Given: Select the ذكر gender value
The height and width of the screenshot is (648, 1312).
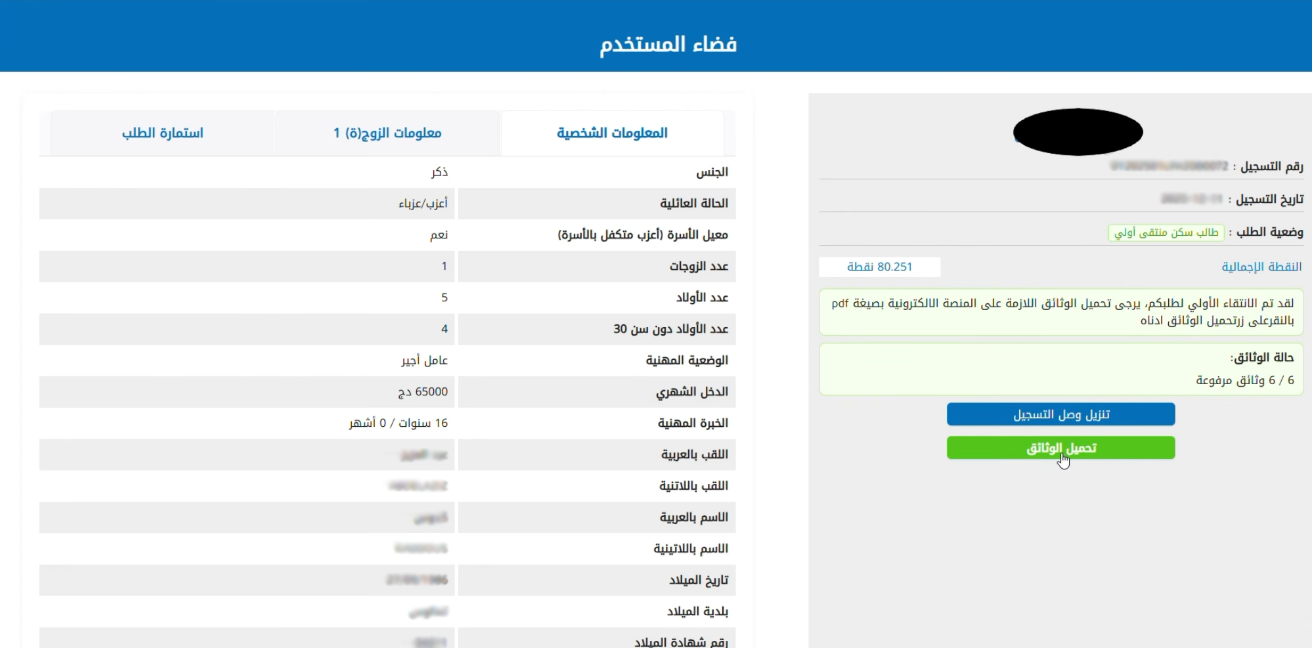Looking at the screenshot, I should pos(439,172).
